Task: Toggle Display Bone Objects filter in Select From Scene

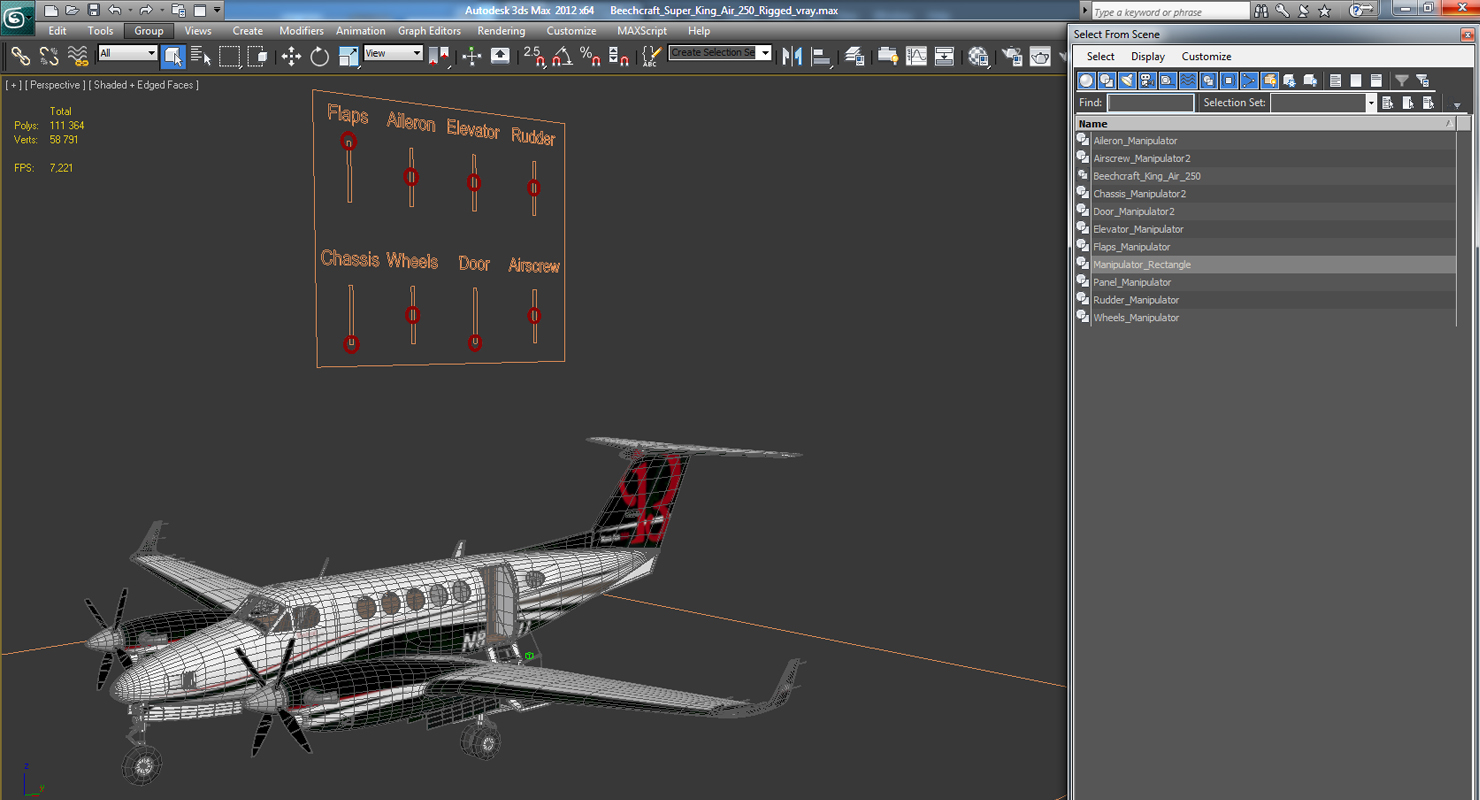Action: pyautogui.click(x=1249, y=80)
